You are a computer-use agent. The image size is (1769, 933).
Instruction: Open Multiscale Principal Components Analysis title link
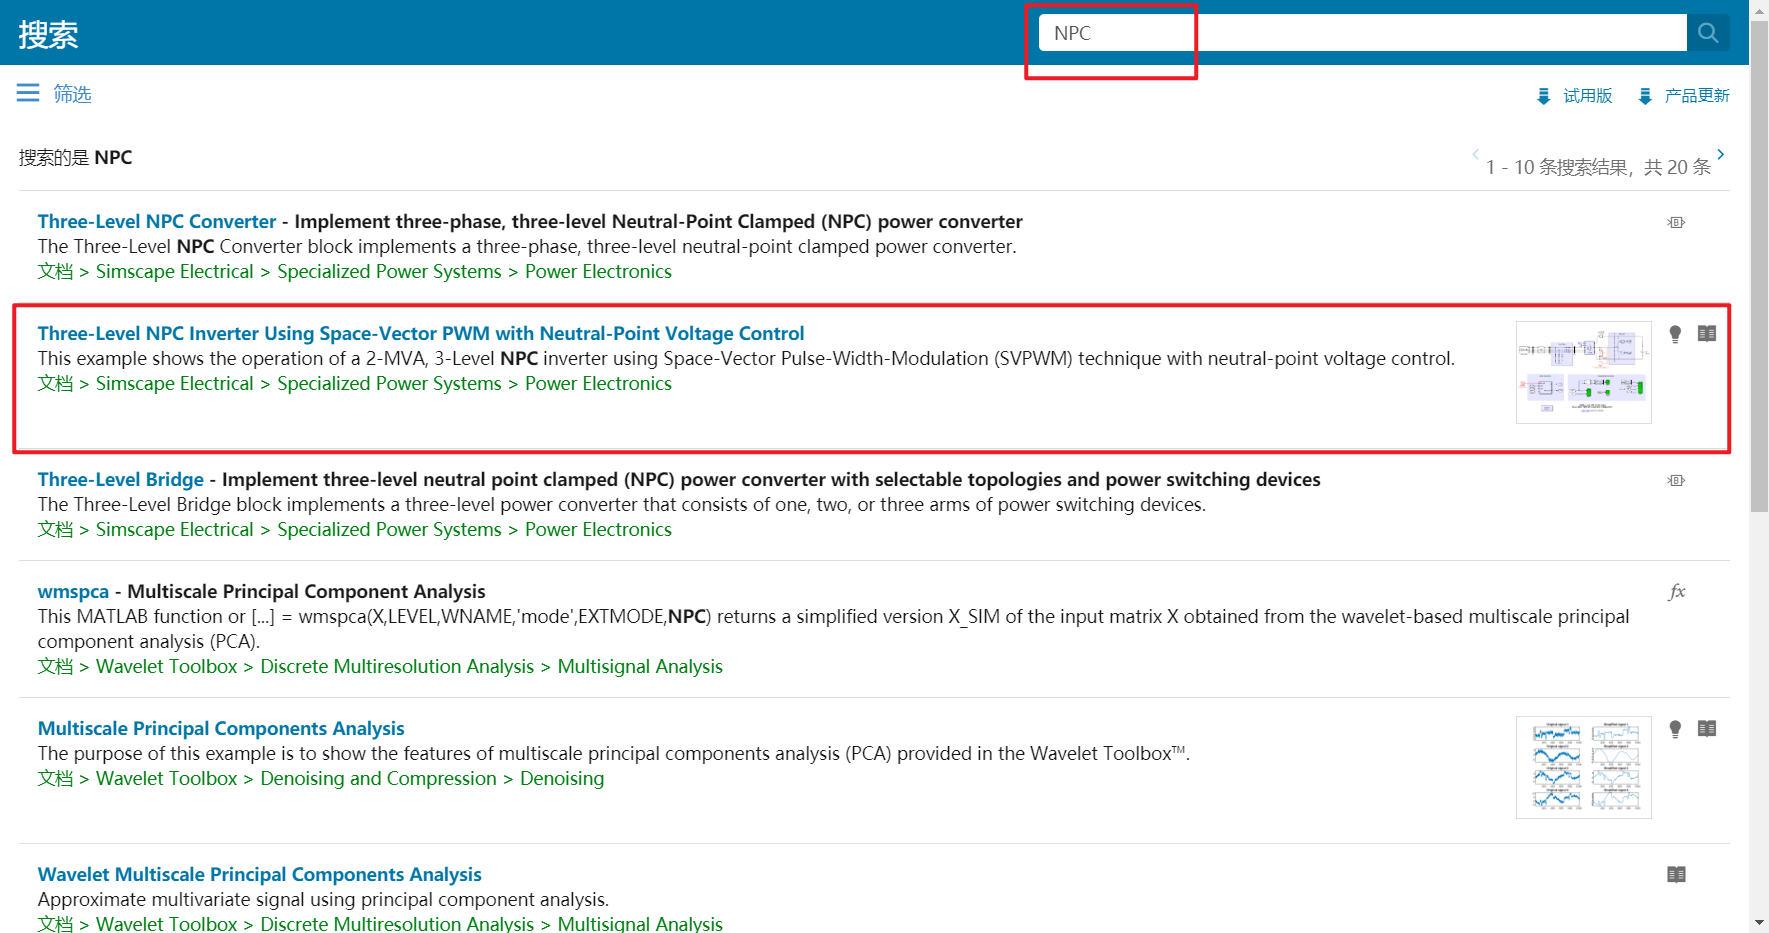point(221,729)
